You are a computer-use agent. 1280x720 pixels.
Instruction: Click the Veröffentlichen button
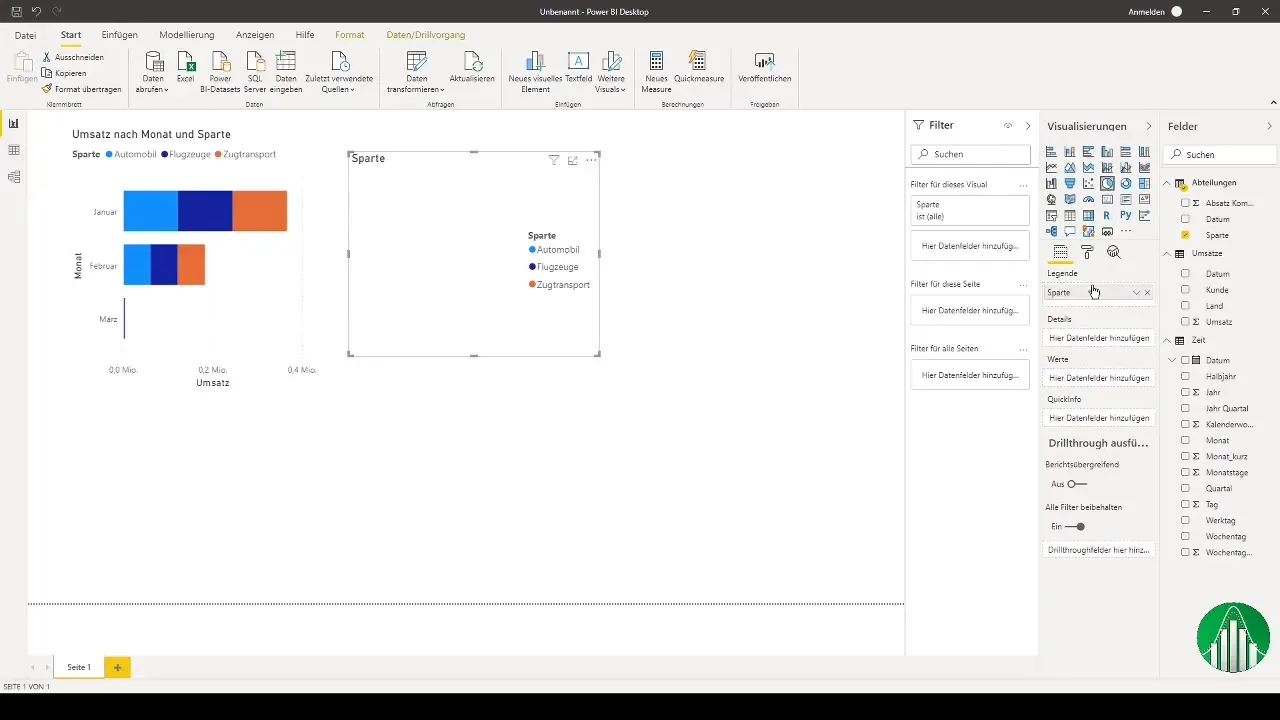click(765, 67)
